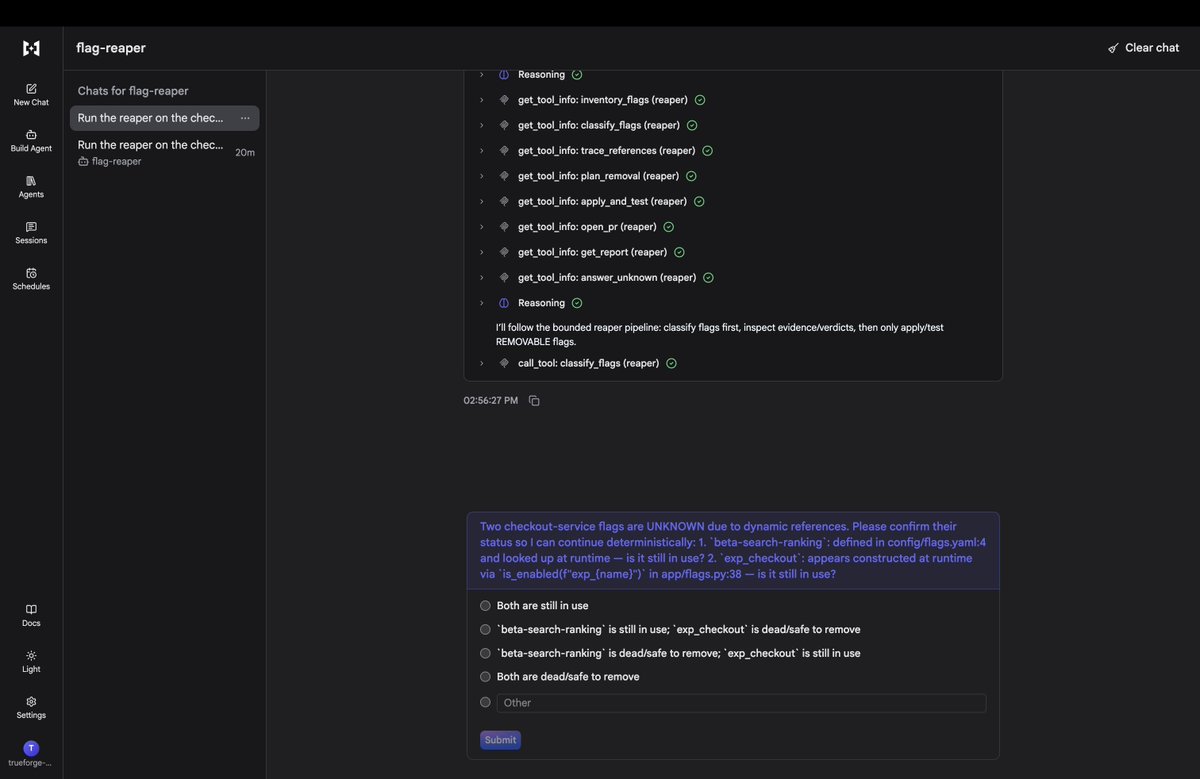Click the flag-reaper agent tag under second chat

[x=110, y=161]
